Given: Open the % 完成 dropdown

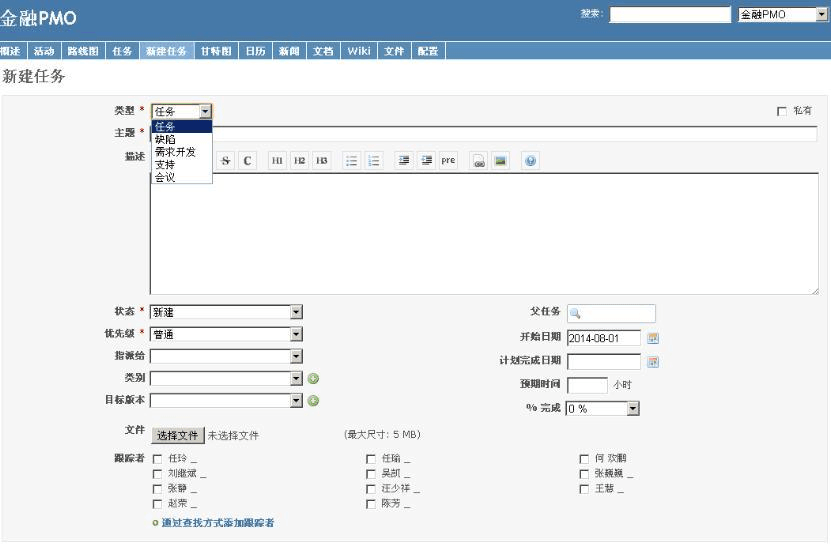Looking at the screenshot, I should point(603,409).
